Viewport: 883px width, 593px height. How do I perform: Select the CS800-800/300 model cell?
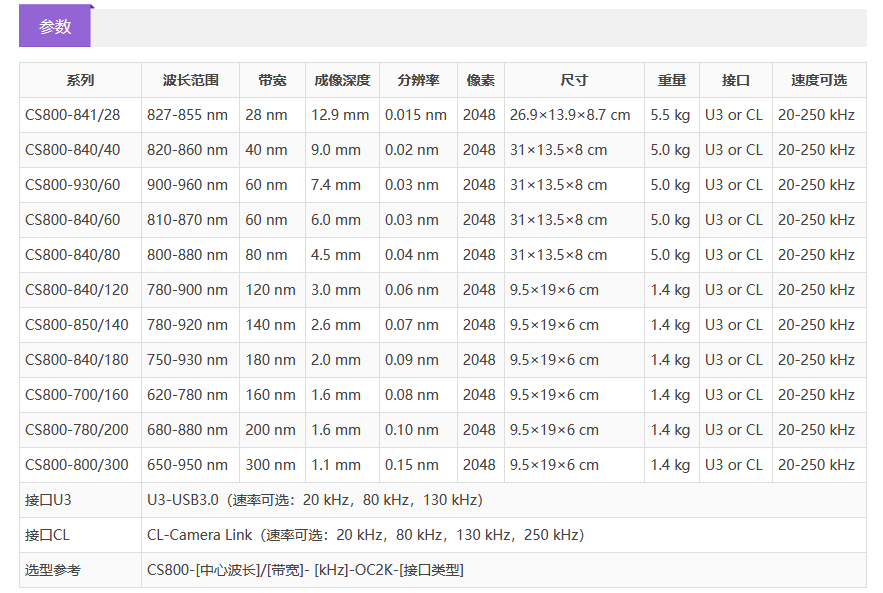(77, 465)
